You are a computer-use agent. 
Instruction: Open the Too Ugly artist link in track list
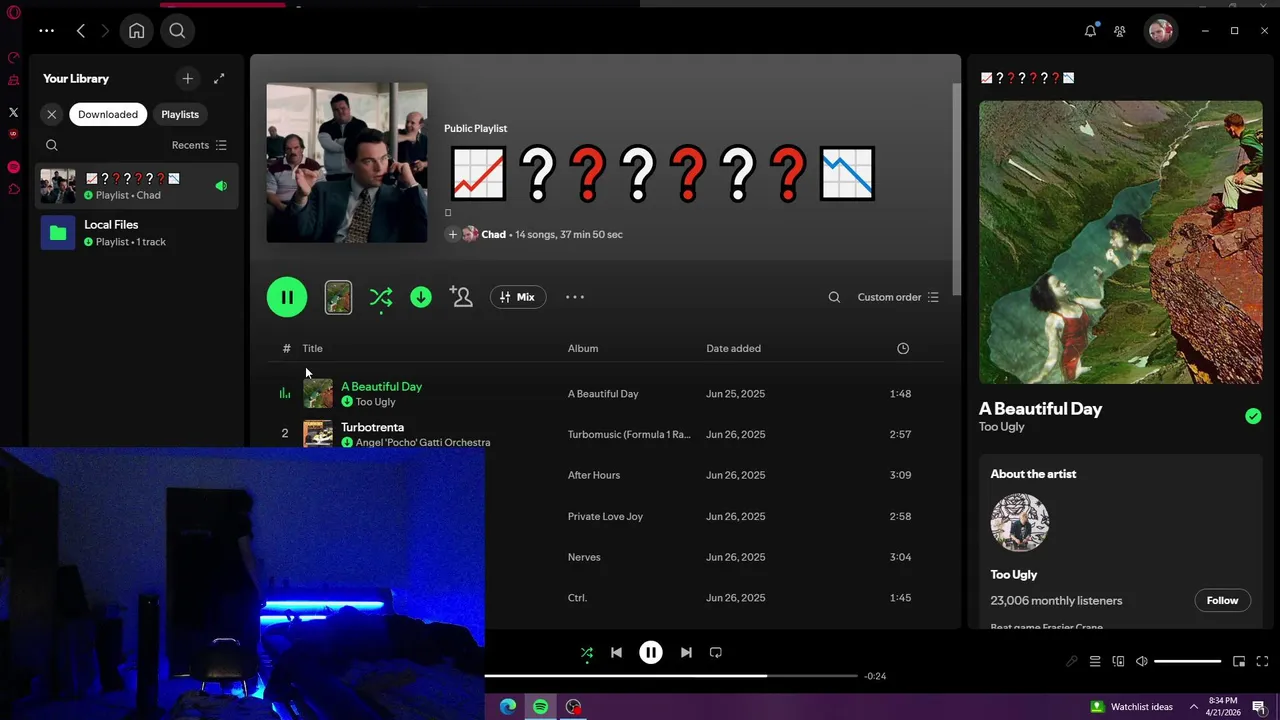click(x=376, y=402)
